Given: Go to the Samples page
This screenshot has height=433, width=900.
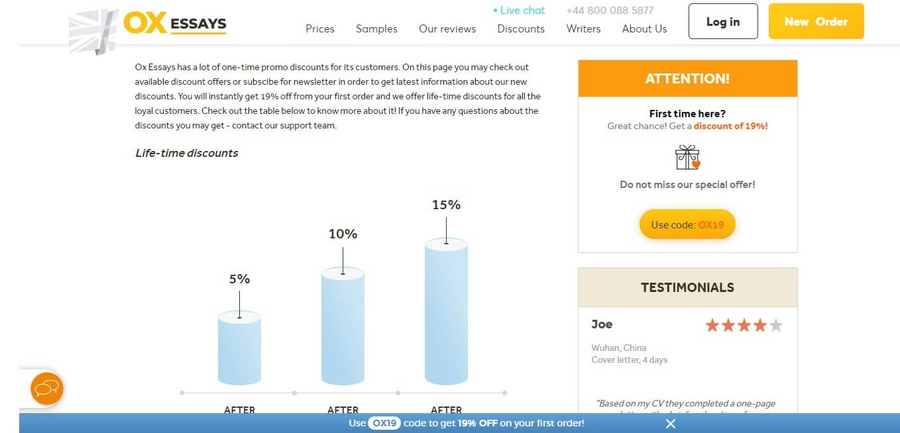Looking at the screenshot, I should coord(377,29).
